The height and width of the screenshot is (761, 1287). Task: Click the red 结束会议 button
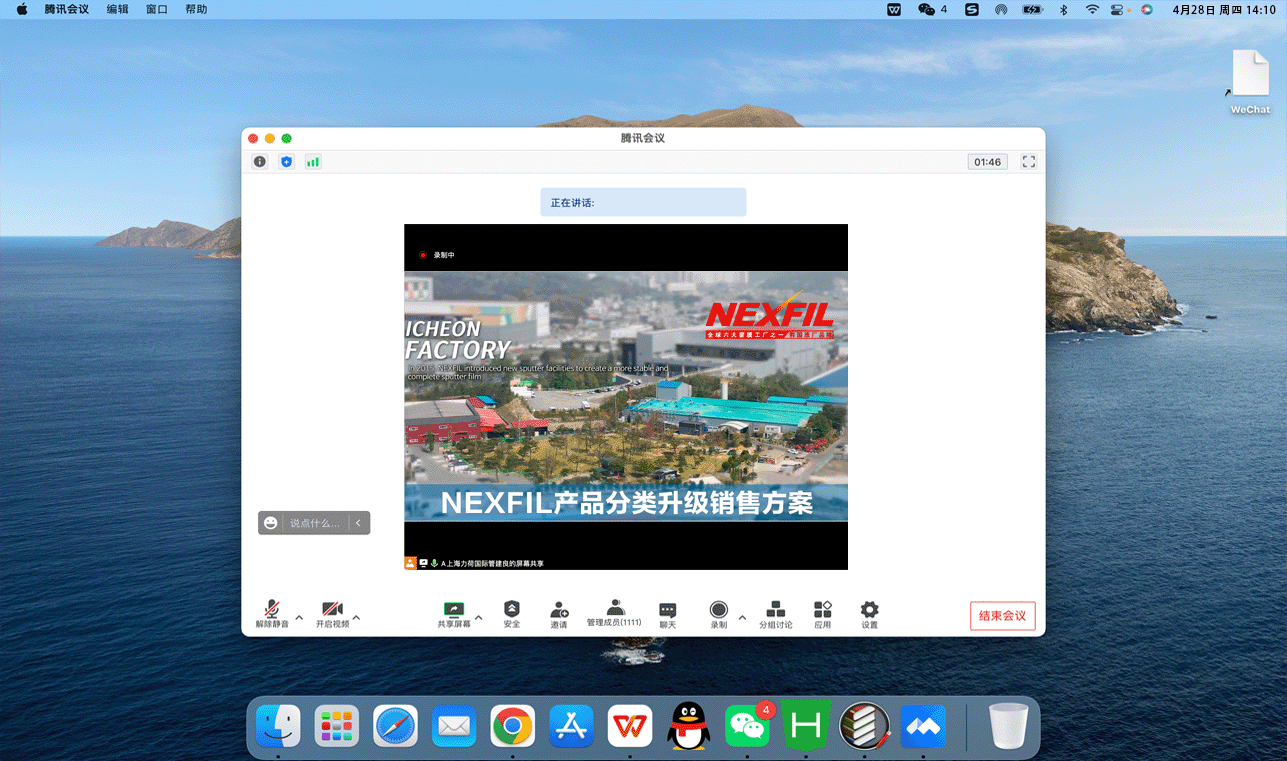tap(1002, 615)
